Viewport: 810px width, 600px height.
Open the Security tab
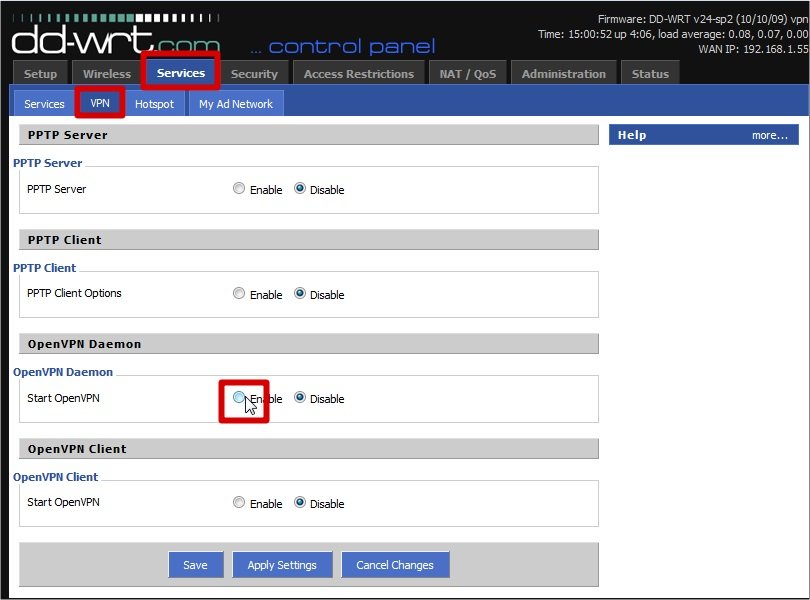click(x=254, y=74)
